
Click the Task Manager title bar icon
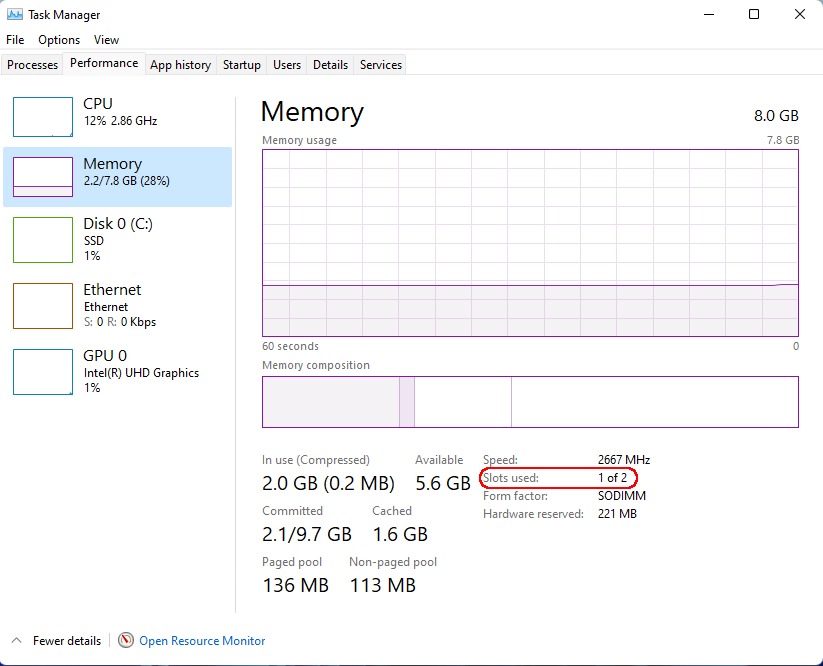coord(15,15)
